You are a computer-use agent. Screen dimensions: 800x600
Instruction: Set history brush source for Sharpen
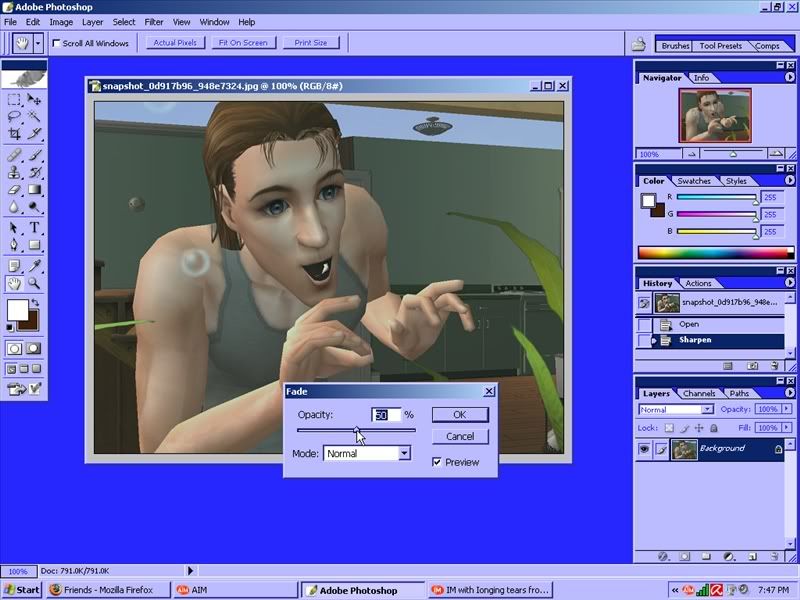pyautogui.click(x=645, y=340)
